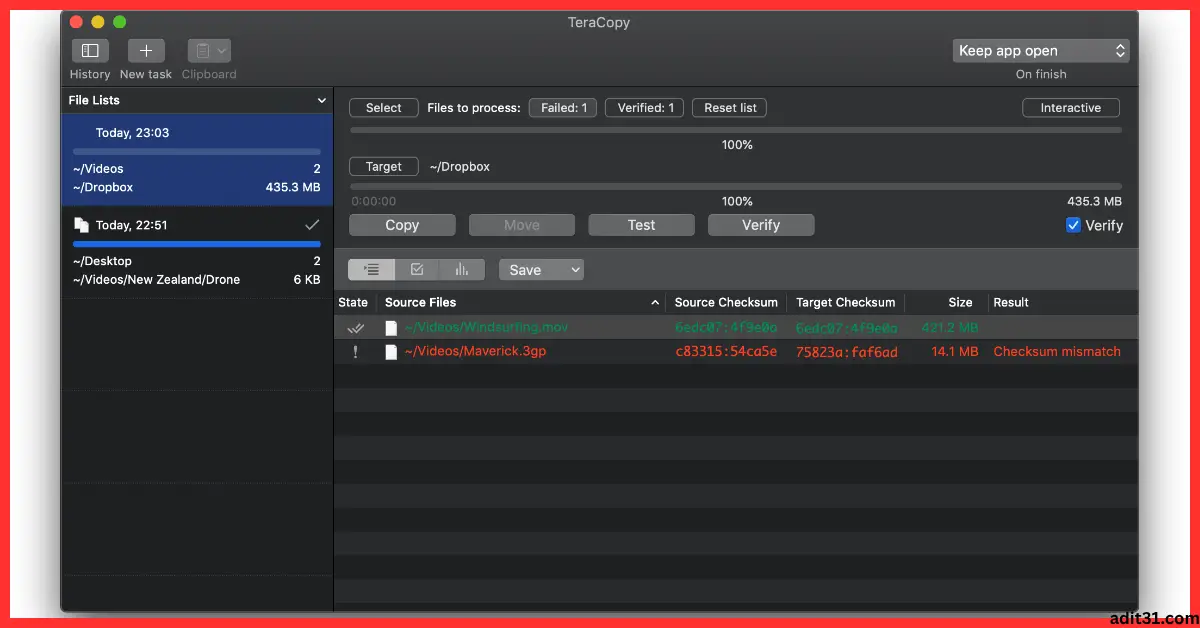
Task: Click the file icon next to Windsurfing.mov
Action: pos(391,328)
